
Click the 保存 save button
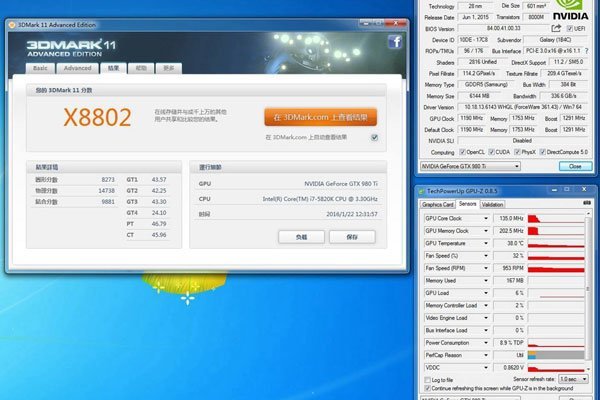coord(352,237)
